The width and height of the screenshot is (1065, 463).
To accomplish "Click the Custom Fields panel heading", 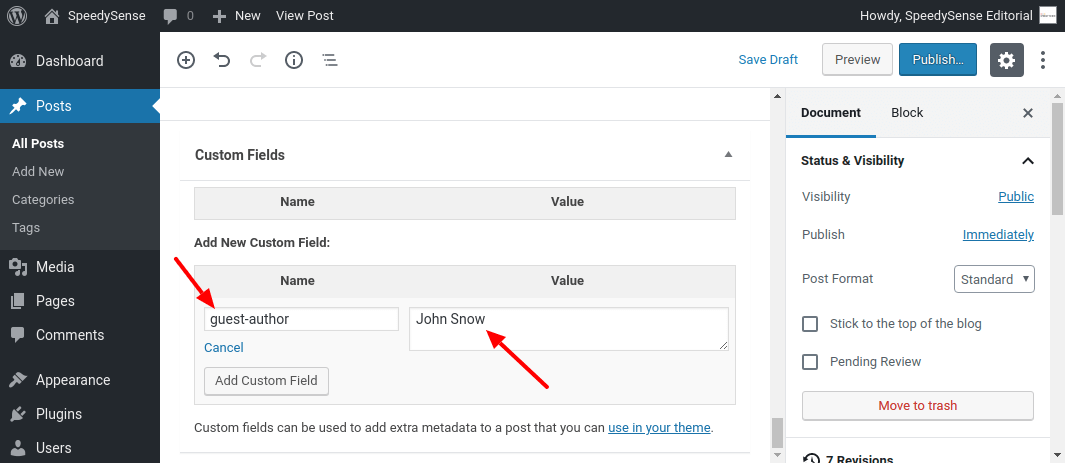I will pos(240,155).
